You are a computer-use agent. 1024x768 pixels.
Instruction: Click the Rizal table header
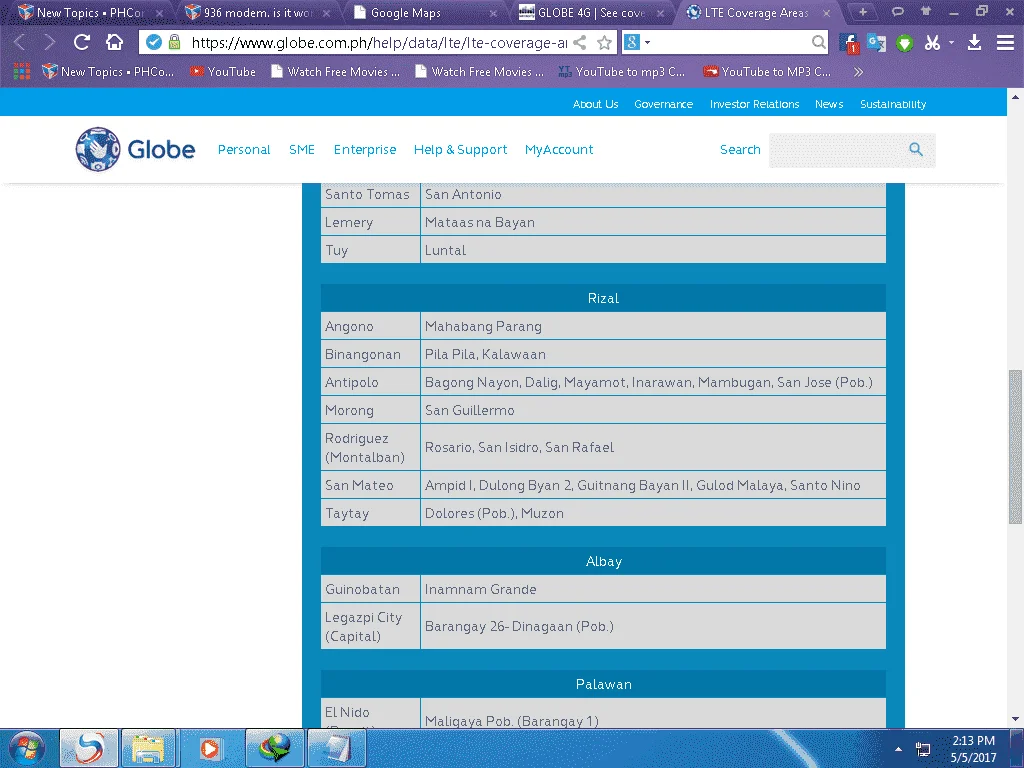pyautogui.click(x=603, y=298)
